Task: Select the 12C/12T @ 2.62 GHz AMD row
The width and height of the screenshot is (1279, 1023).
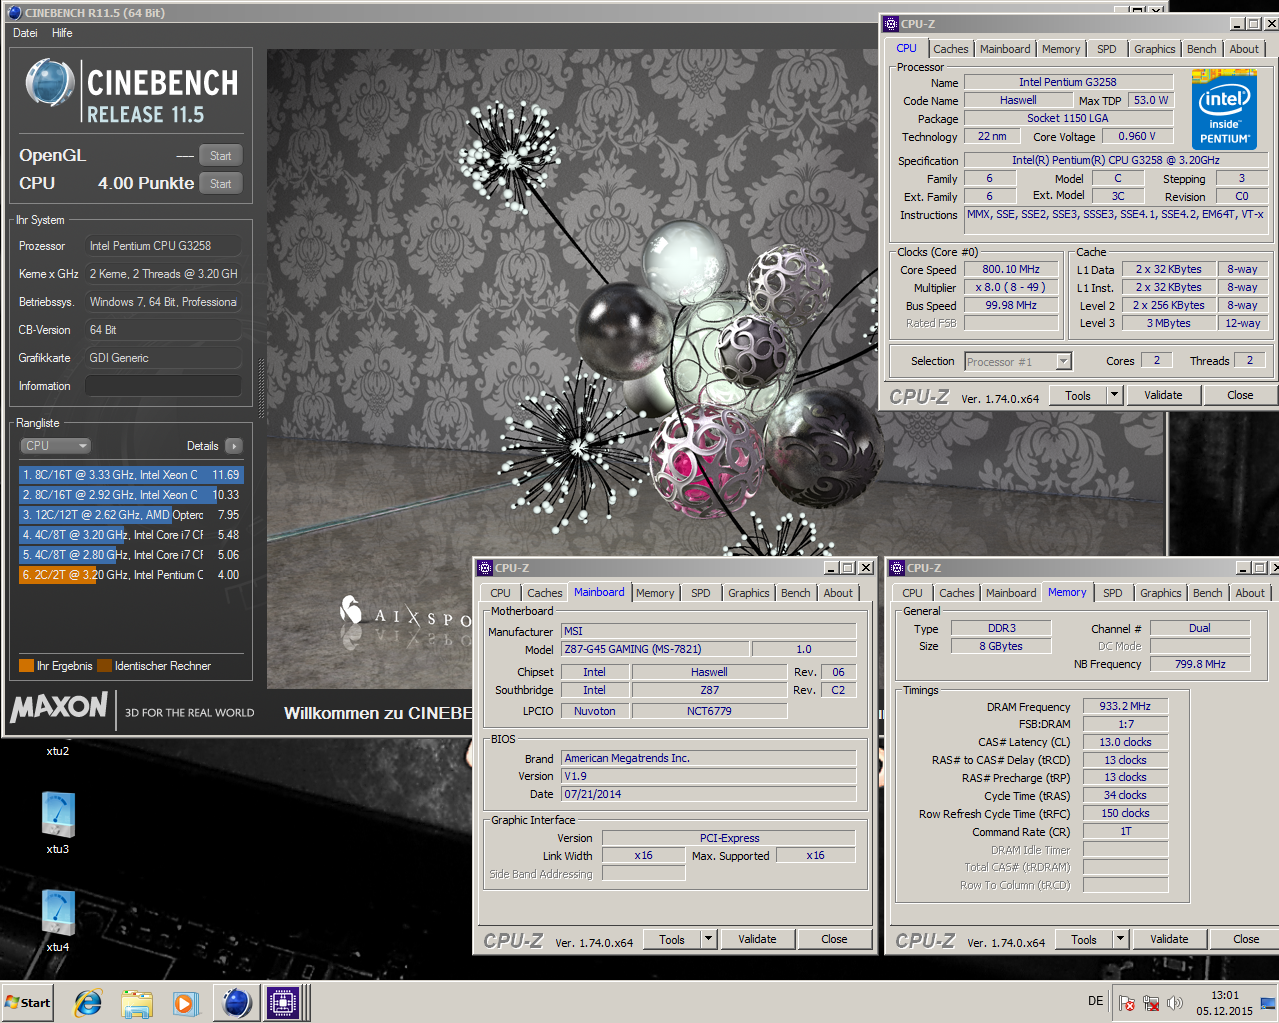Action: point(130,515)
